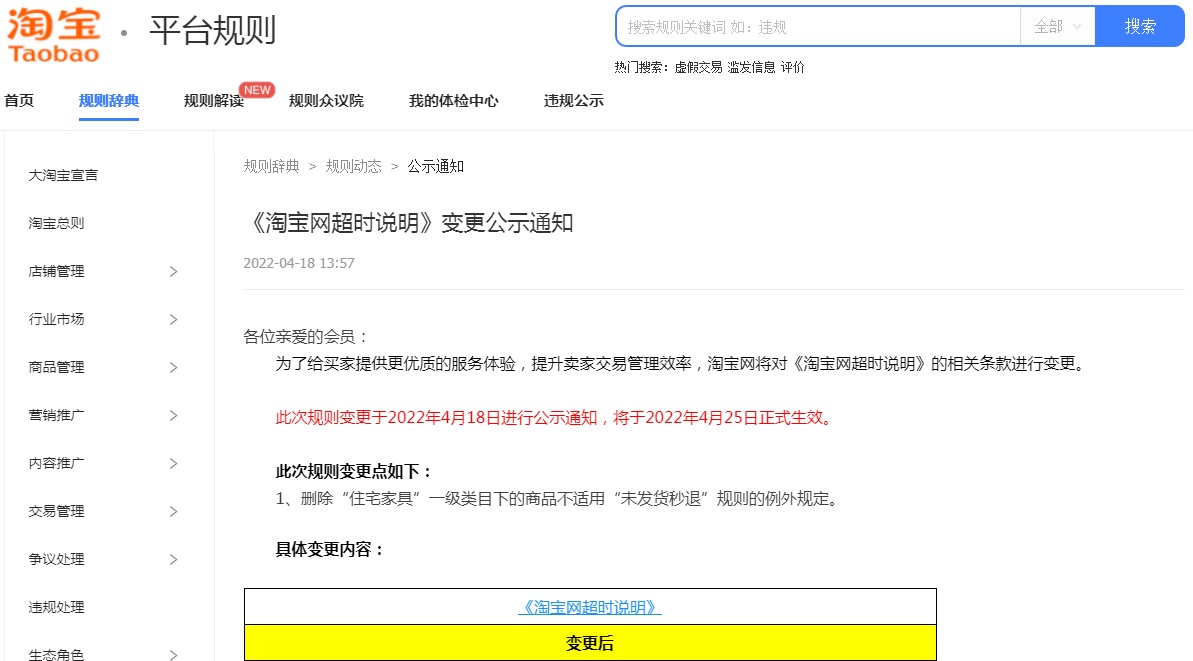The height and width of the screenshot is (661, 1193).
Task: Open the 《淘宝网超时说明》 table link
Action: pyautogui.click(x=590, y=607)
